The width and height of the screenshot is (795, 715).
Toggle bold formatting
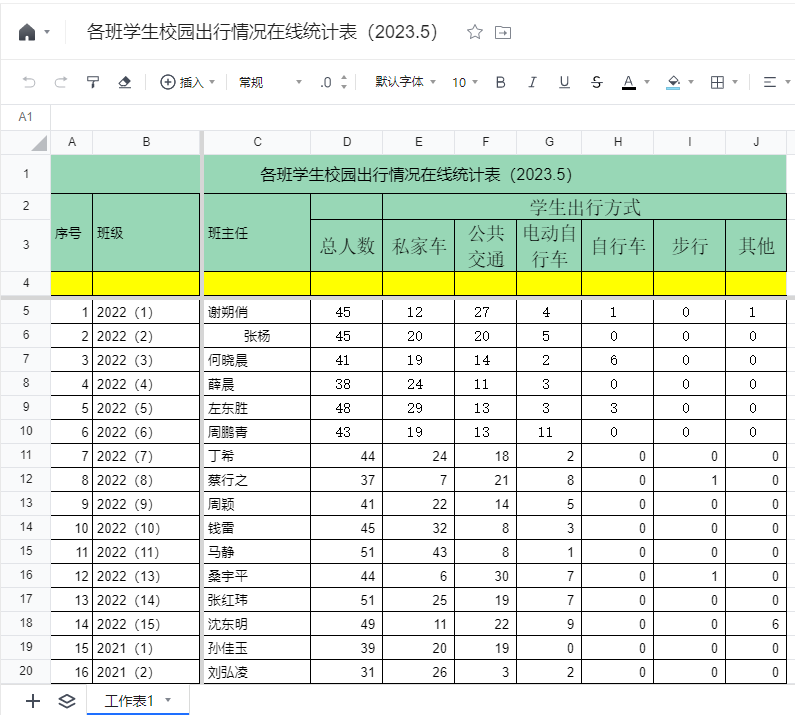click(x=500, y=82)
